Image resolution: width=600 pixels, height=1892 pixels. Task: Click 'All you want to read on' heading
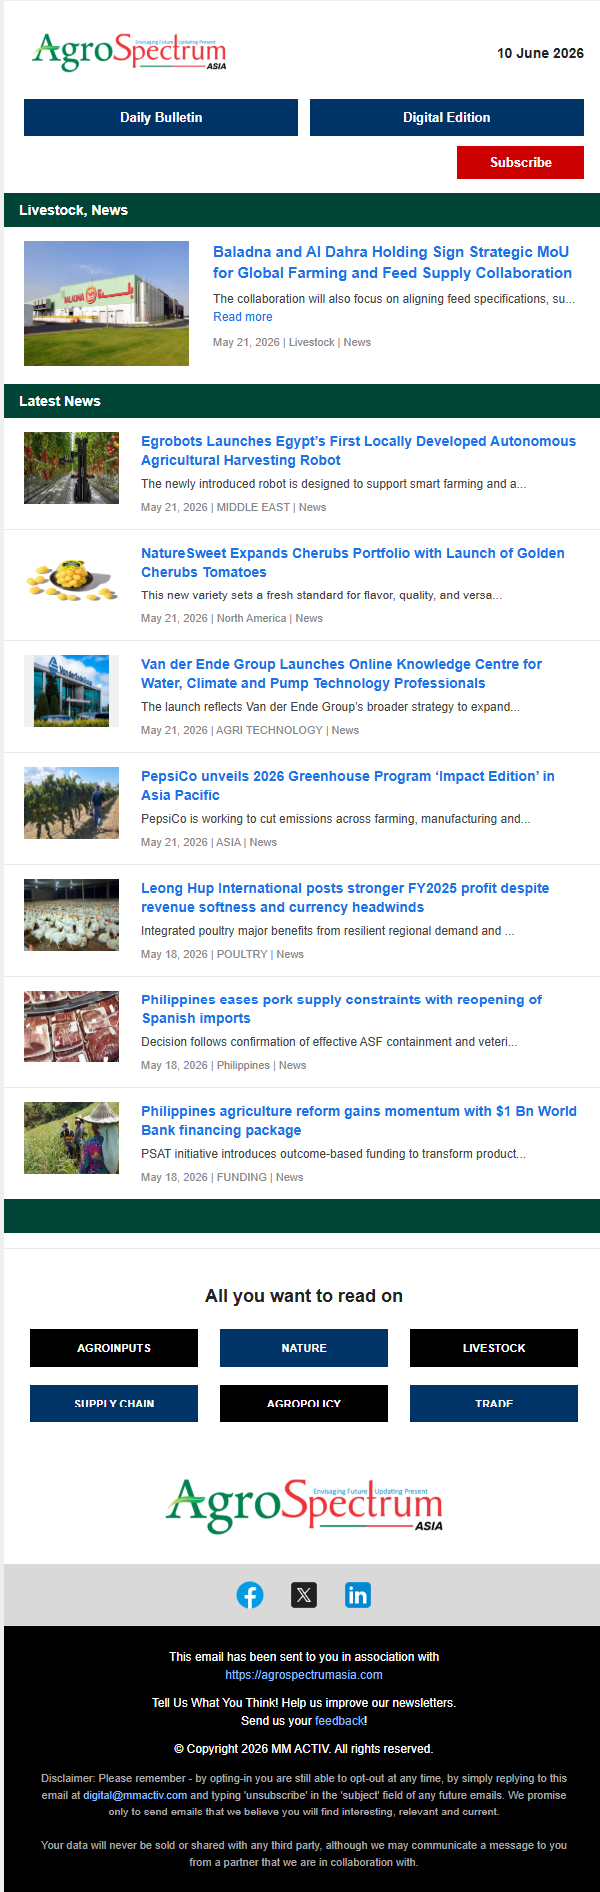(x=304, y=1296)
